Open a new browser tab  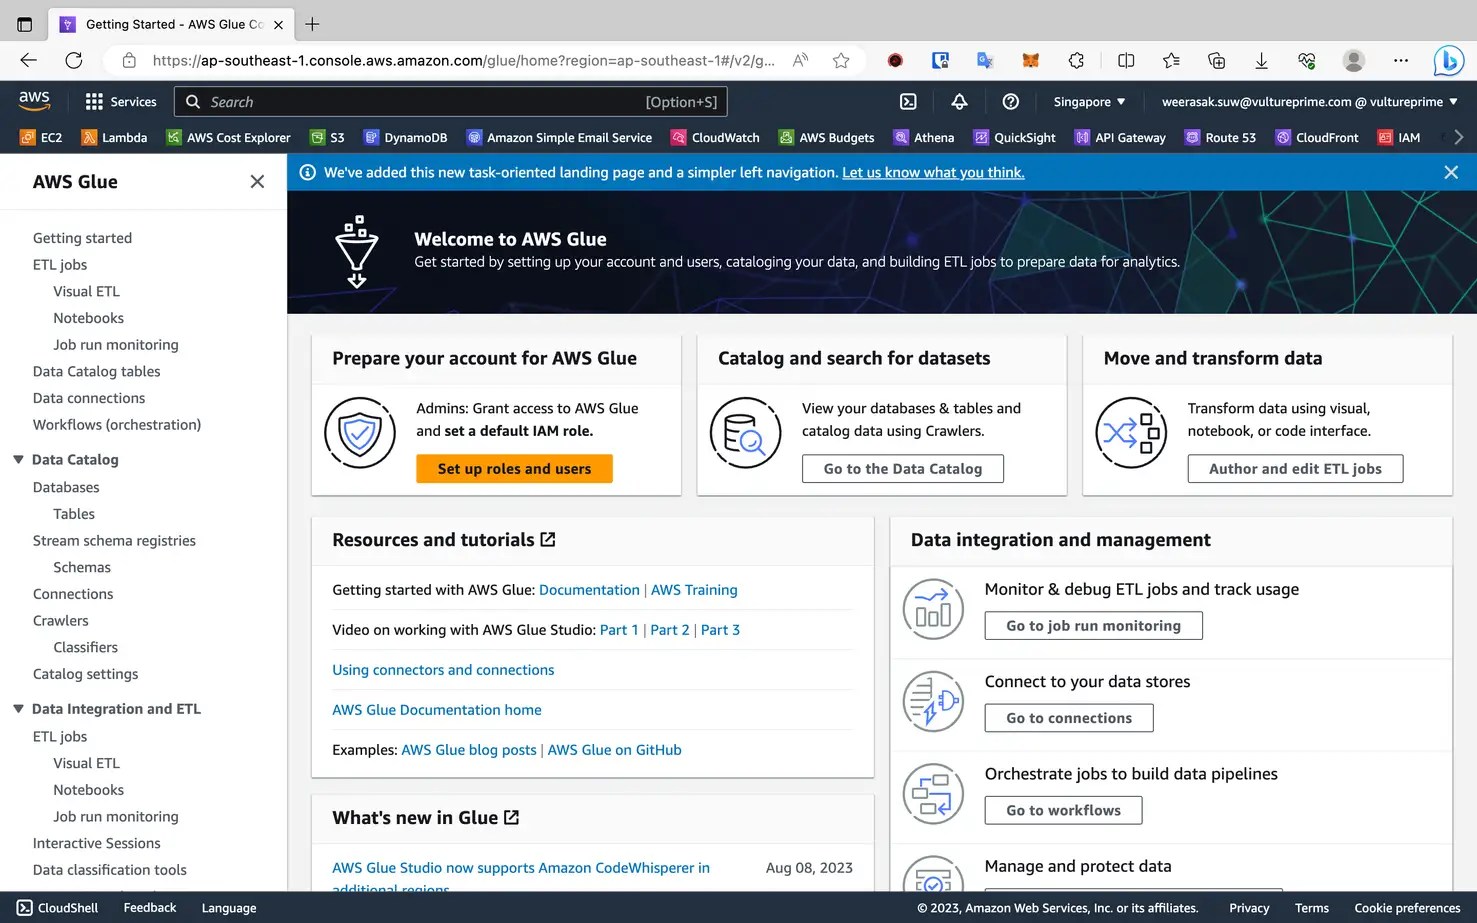[312, 24]
